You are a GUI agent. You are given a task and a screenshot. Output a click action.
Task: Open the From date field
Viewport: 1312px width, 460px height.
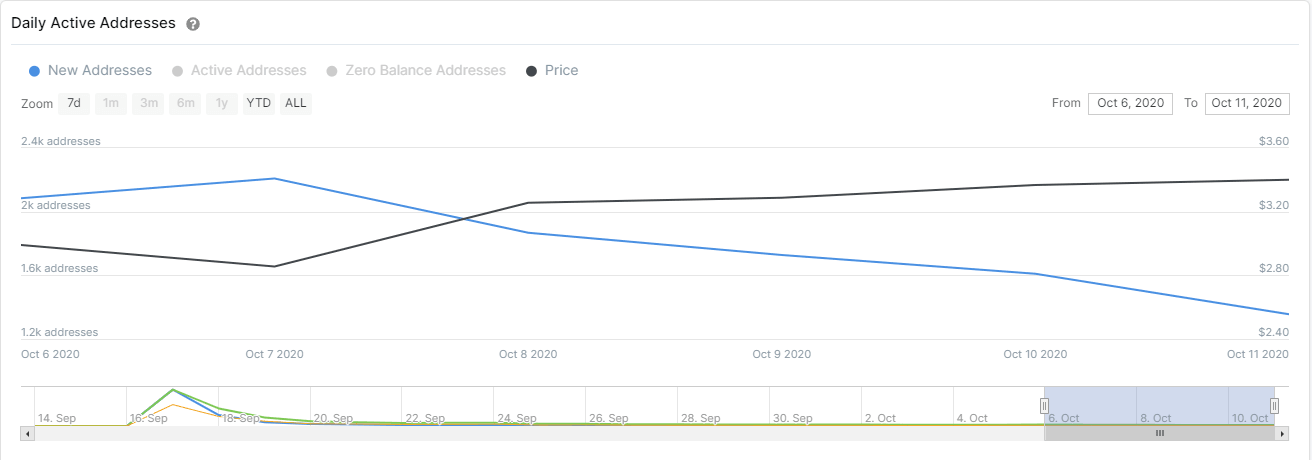click(1130, 103)
